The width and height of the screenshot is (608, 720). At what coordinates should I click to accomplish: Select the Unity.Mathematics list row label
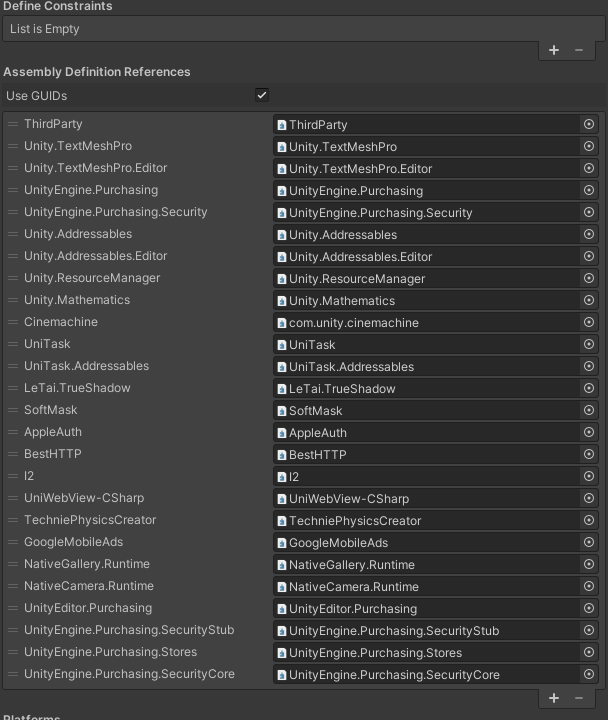coord(77,300)
